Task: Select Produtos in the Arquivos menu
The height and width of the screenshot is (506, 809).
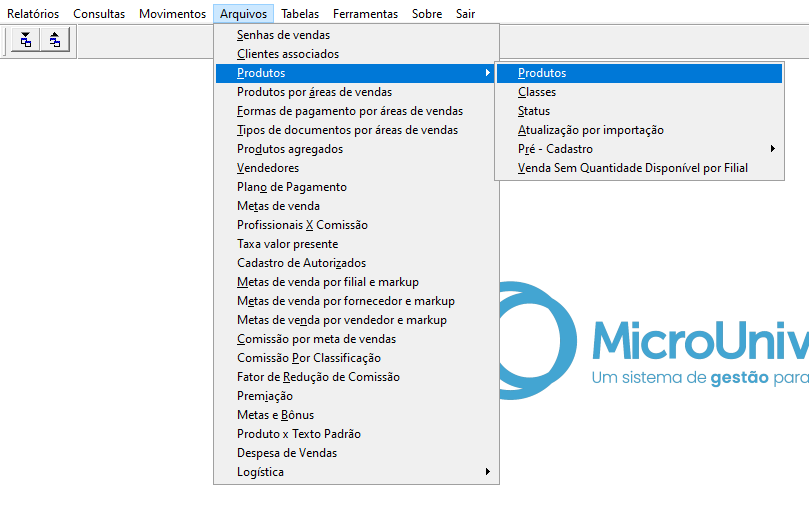Action: 261,73
